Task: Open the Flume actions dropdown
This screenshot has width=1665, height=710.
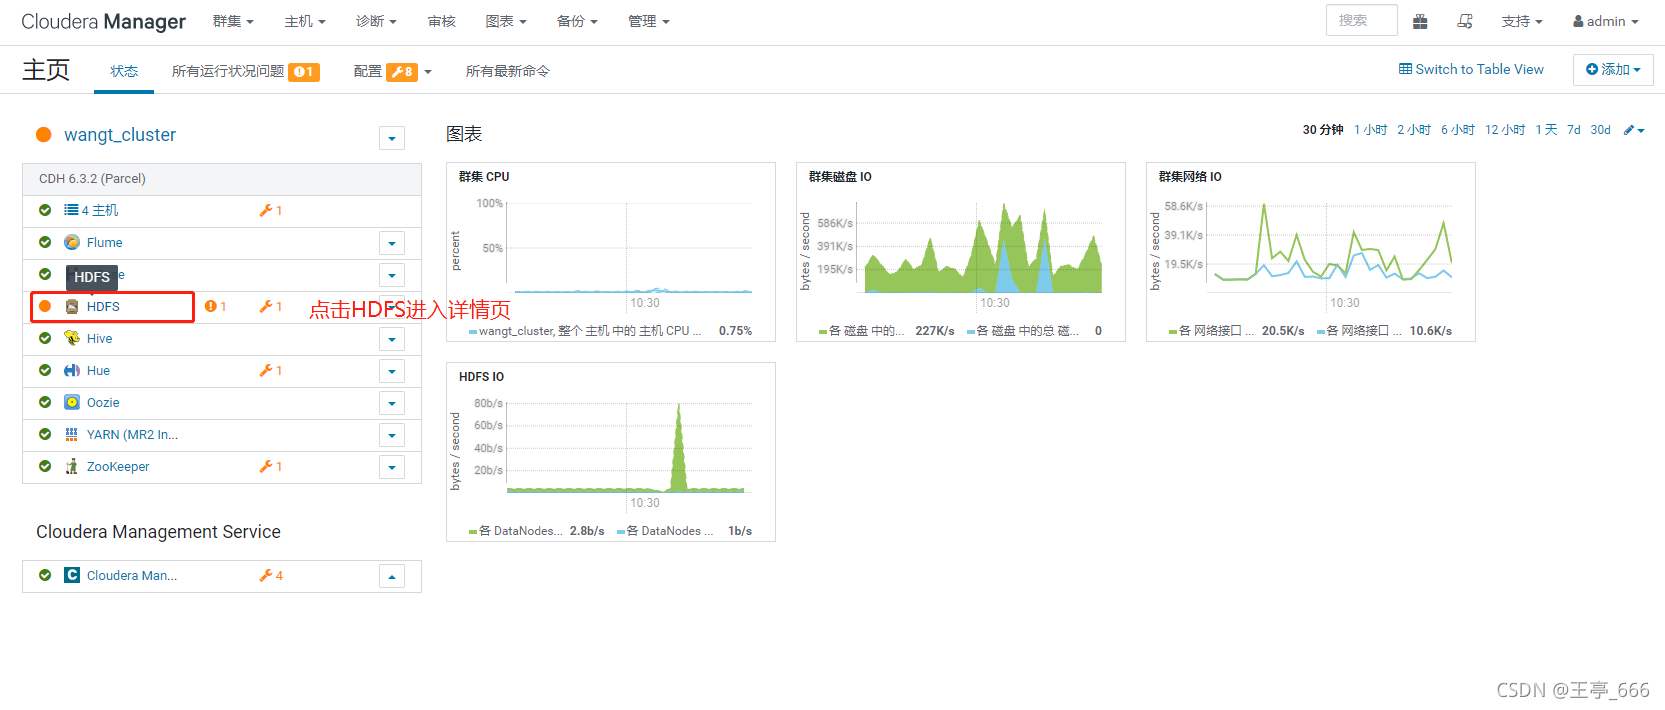Action: click(392, 243)
